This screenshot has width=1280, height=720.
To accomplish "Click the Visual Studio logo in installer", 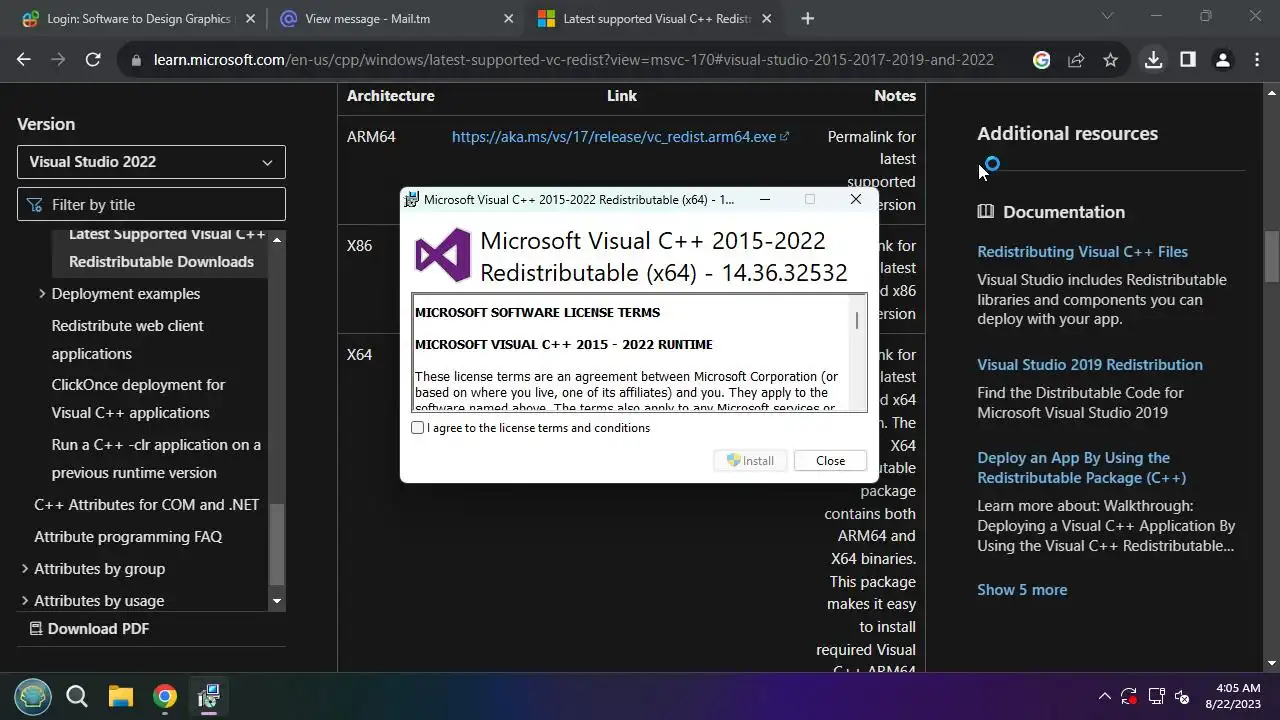I will tap(443, 255).
